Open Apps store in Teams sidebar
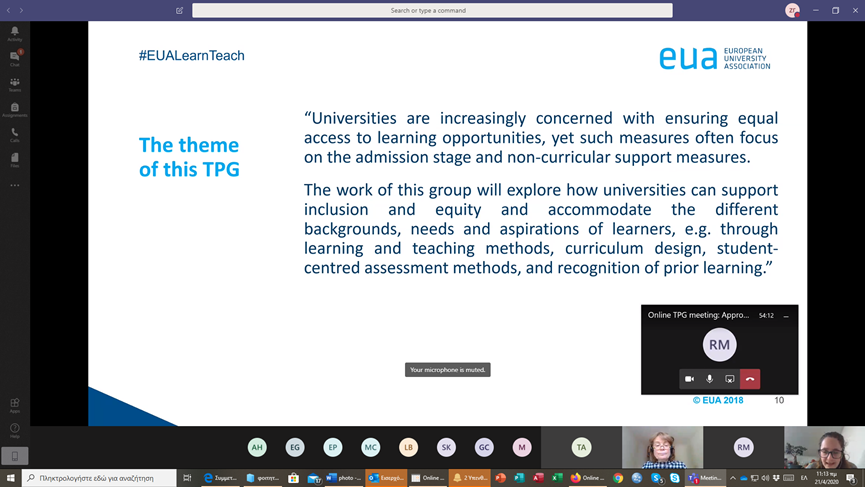 click(14, 405)
